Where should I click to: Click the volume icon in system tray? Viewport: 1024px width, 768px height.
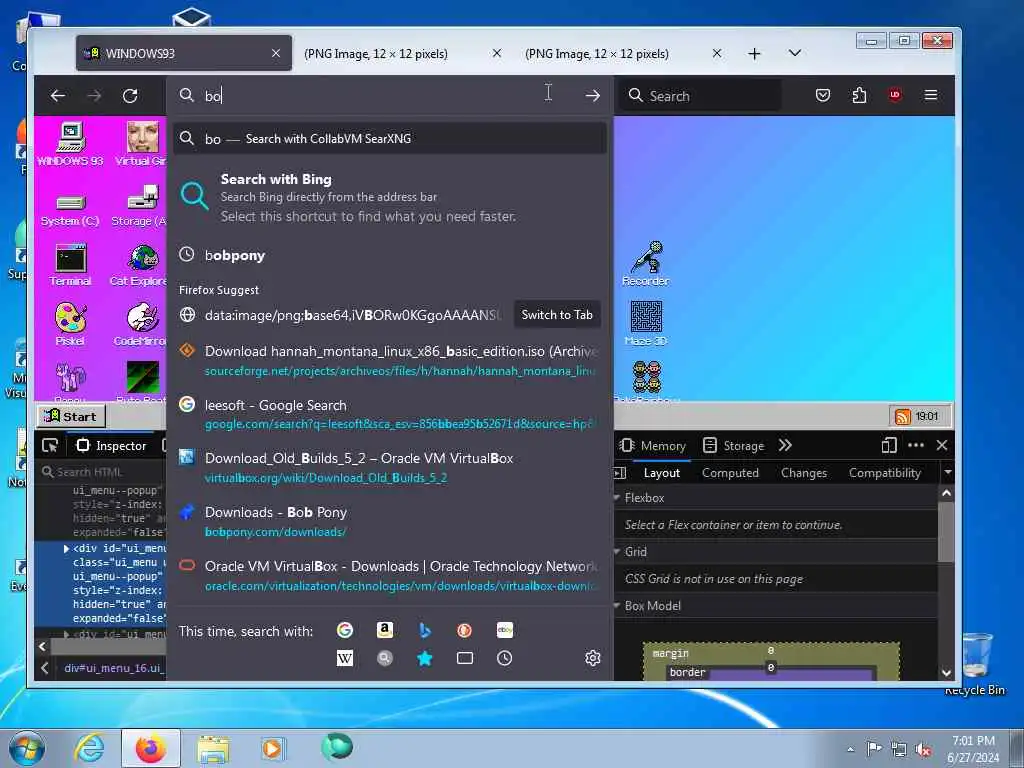923,750
